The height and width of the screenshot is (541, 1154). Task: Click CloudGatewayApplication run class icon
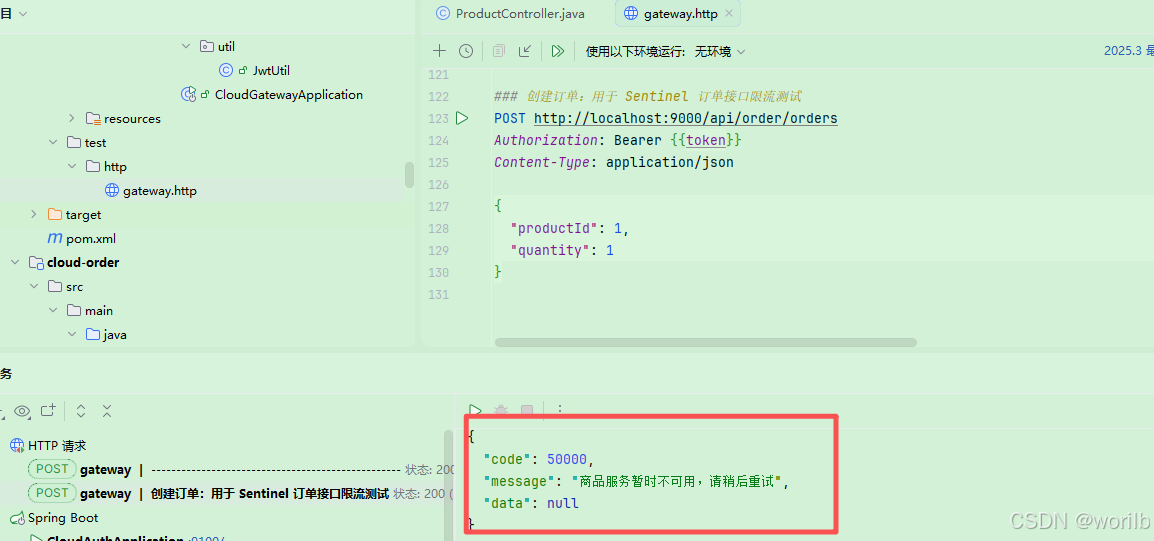coord(189,94)
